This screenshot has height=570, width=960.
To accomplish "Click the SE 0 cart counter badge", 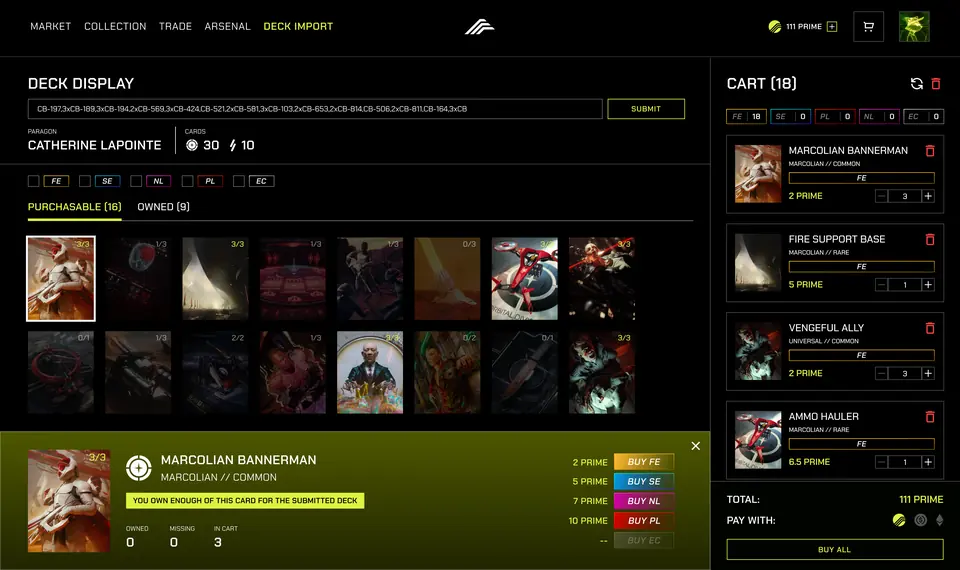I will [x=790, y=116].
